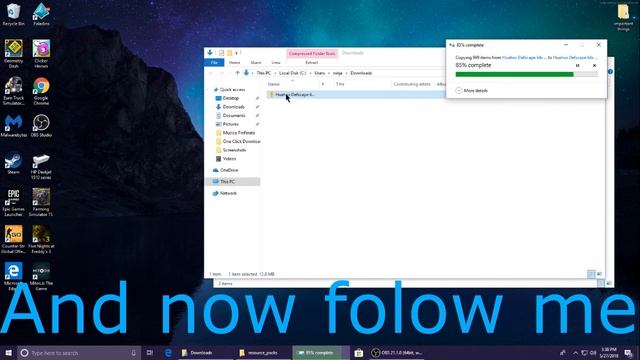640x360 pixels.
Task: Cancel the copy with the small X
Action: coord(594,65)
